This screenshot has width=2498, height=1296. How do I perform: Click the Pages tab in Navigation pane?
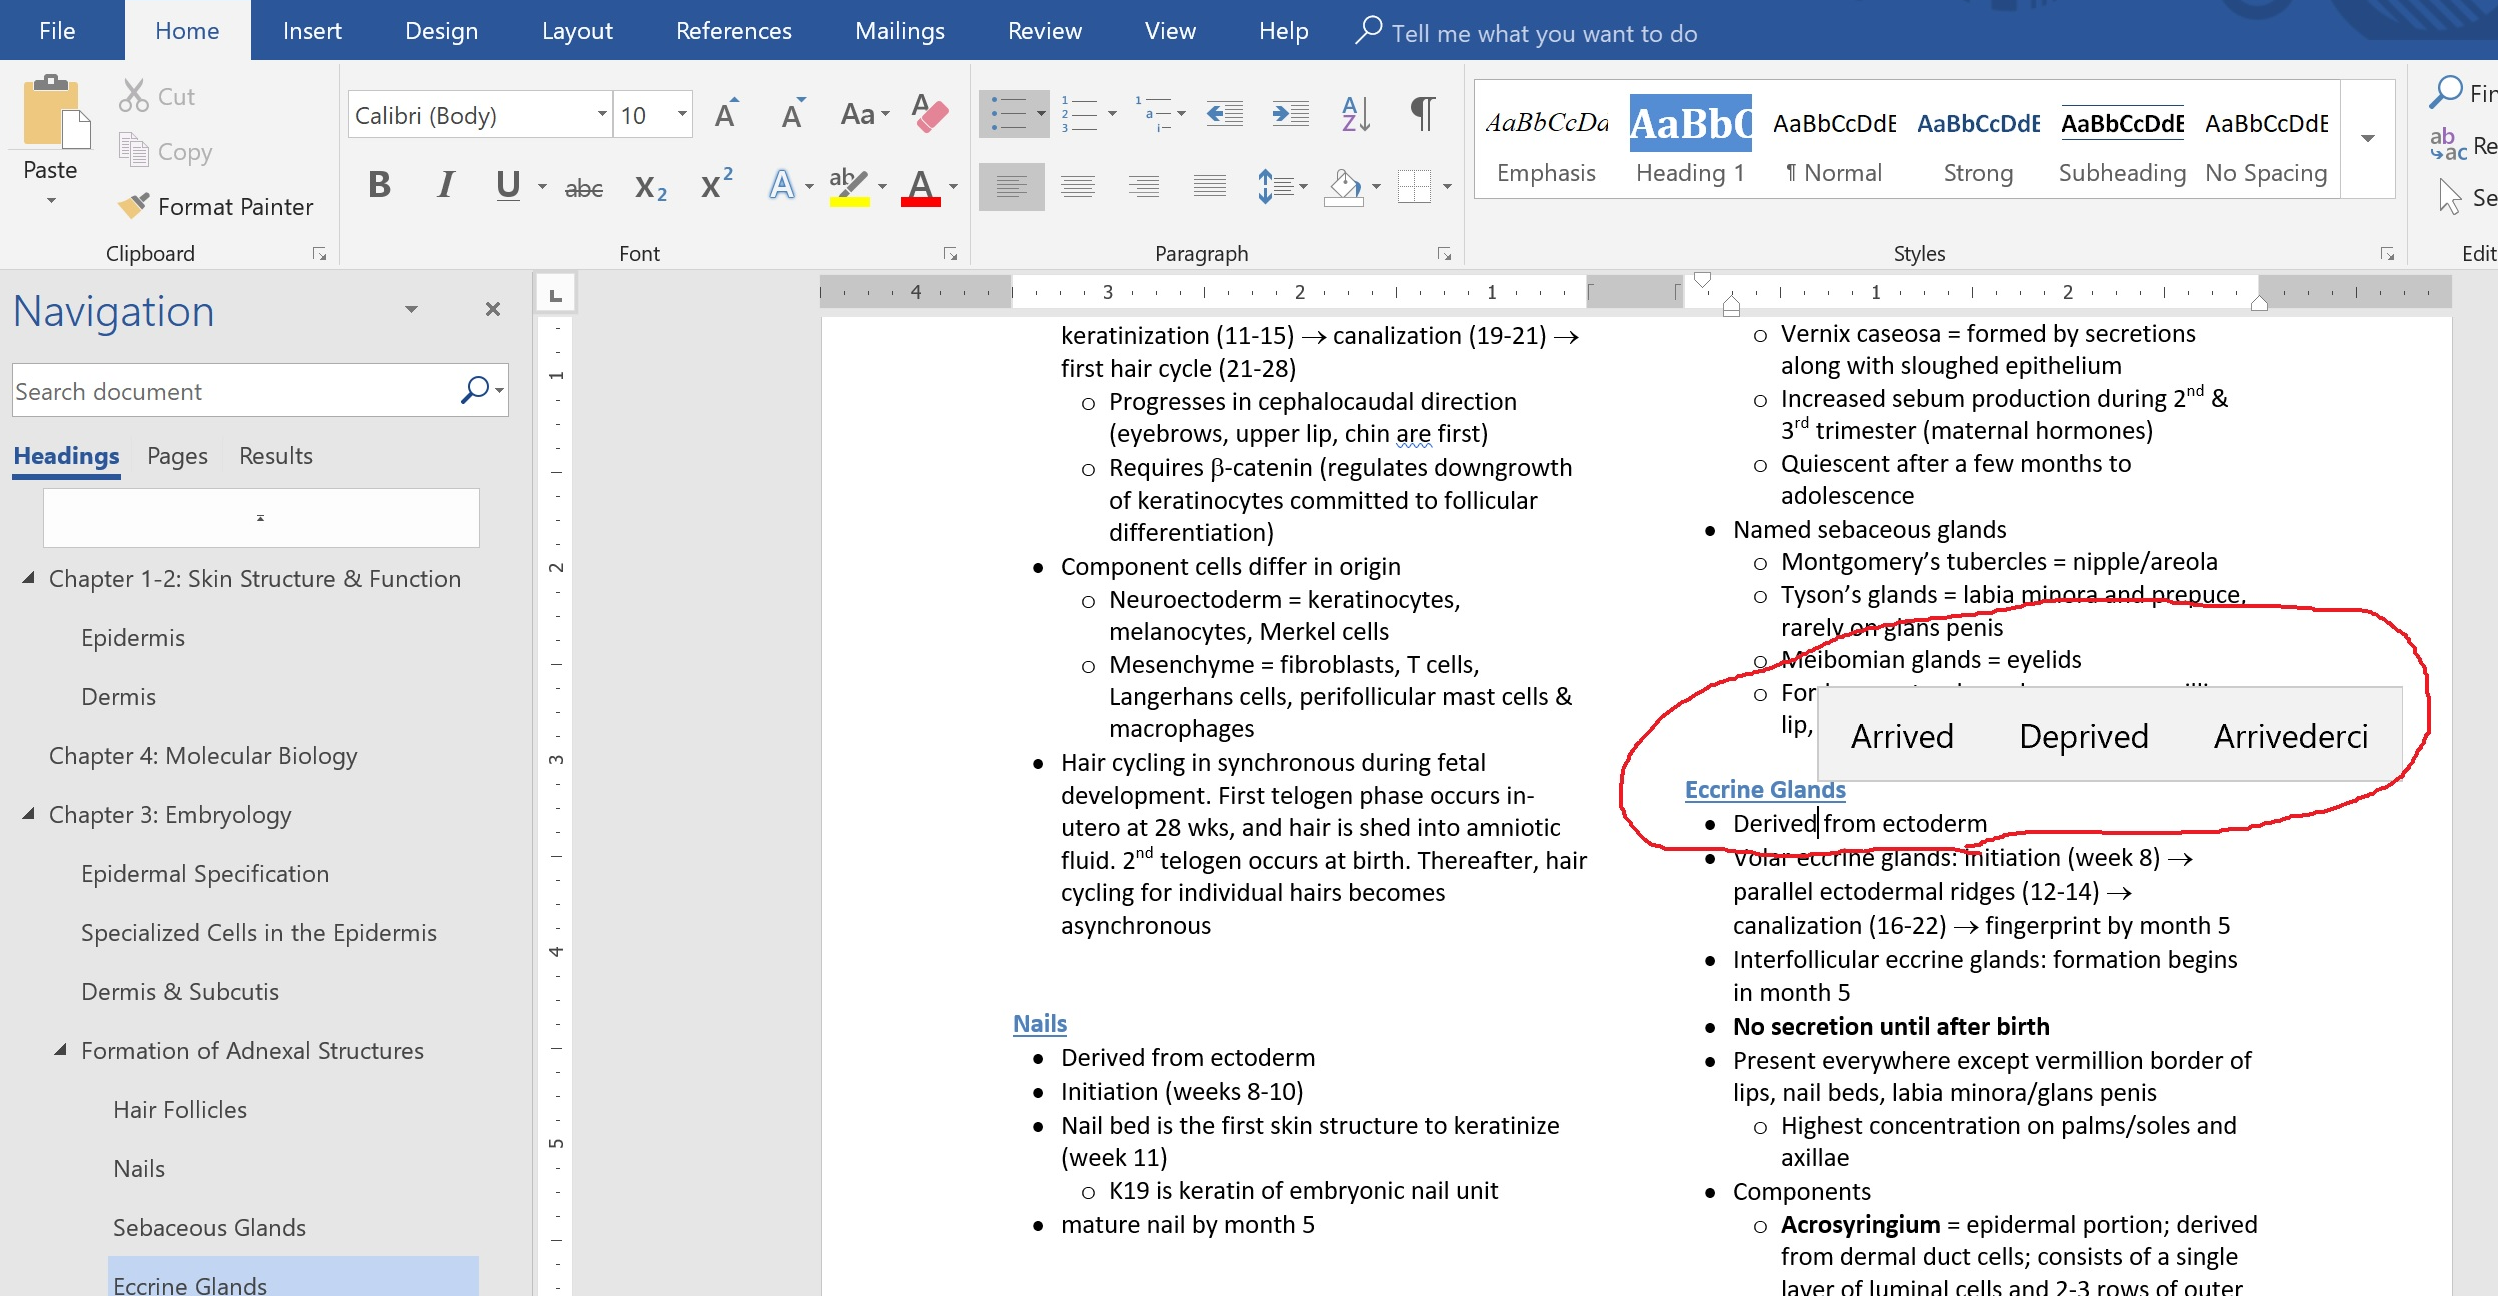177,455
